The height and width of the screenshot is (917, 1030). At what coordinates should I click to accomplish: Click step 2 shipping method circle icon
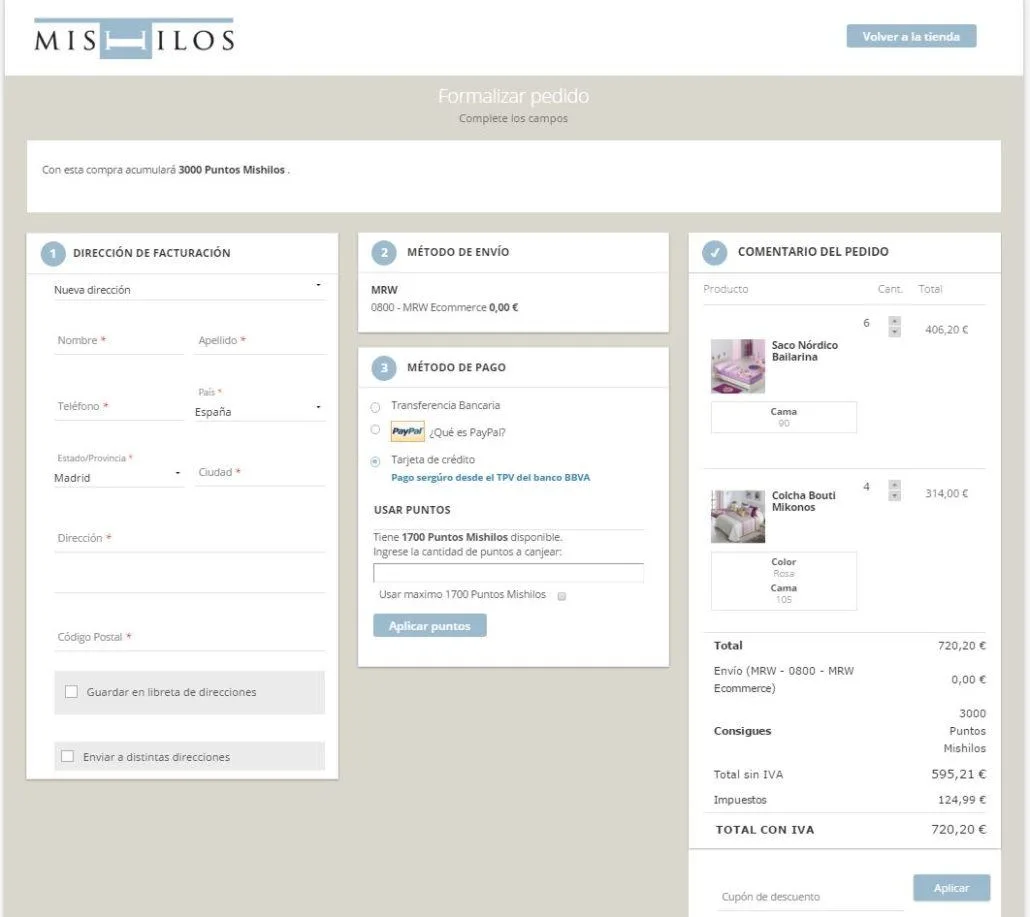pyautogui.click(x=384, y=253)
